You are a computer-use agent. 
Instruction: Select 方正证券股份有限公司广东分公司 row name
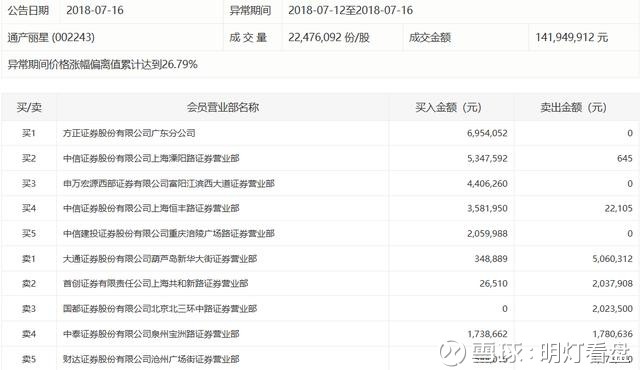click(129, 133)
